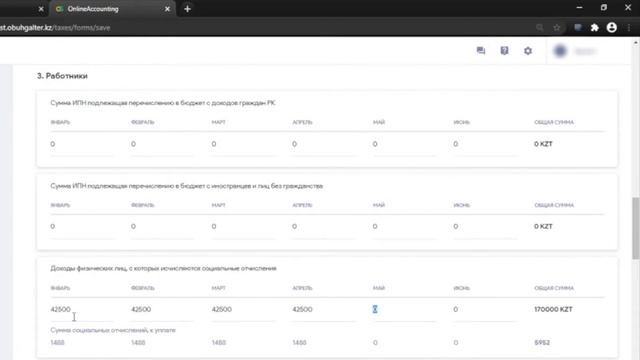Edit March income field showing 42500
Screen dimensions: 640x360
click(243, 309)
